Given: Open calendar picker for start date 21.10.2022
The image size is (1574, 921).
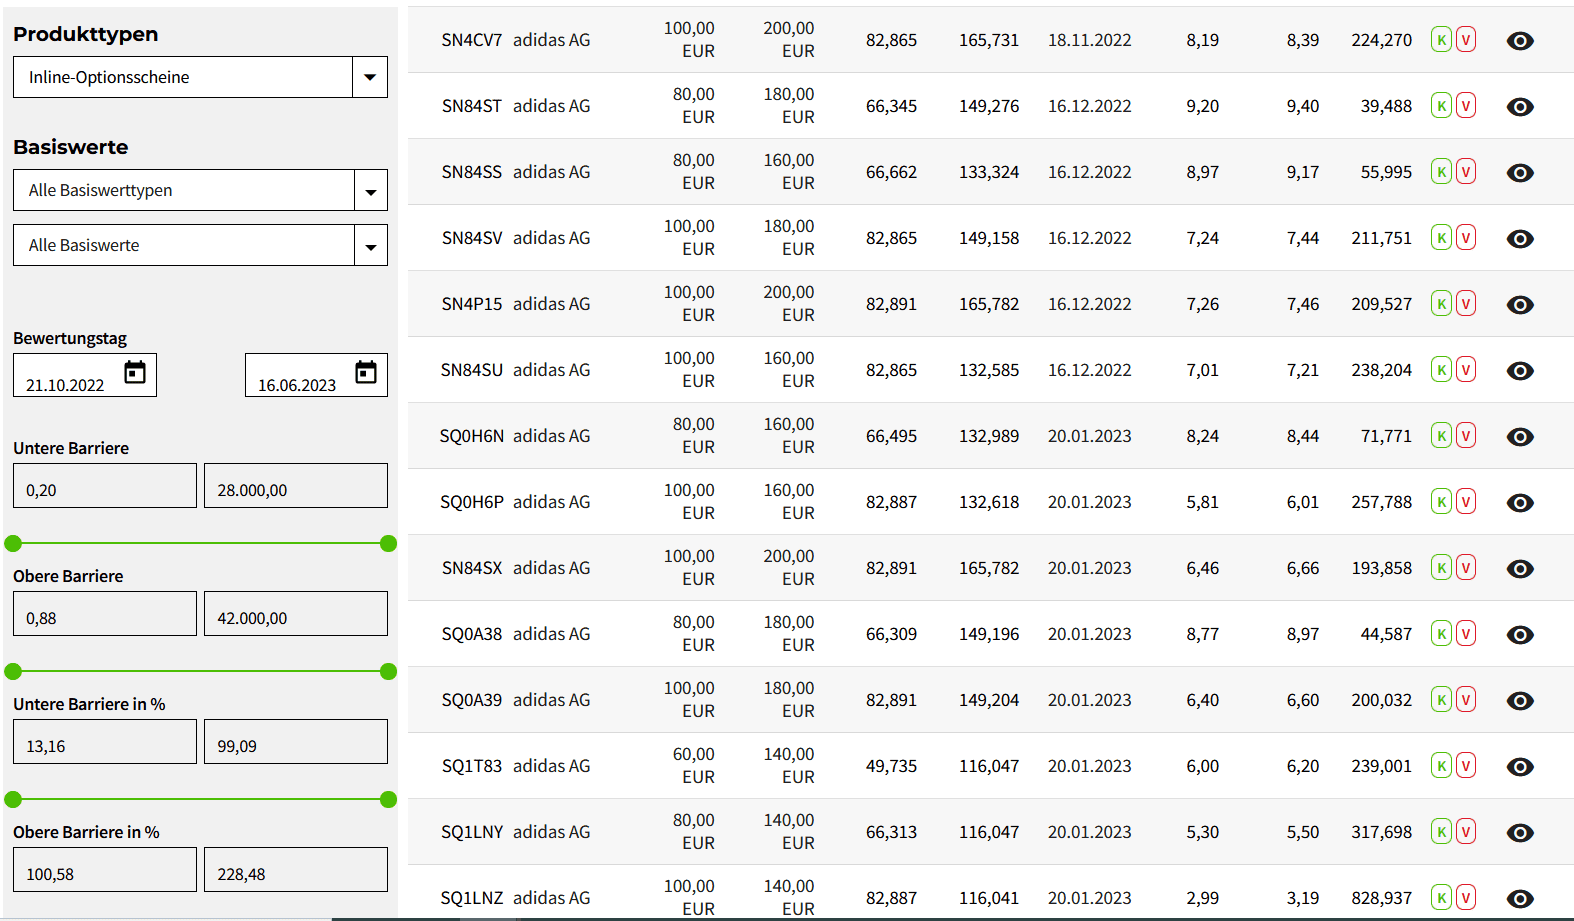Looking at the screenshot, I should pos(135,373).
